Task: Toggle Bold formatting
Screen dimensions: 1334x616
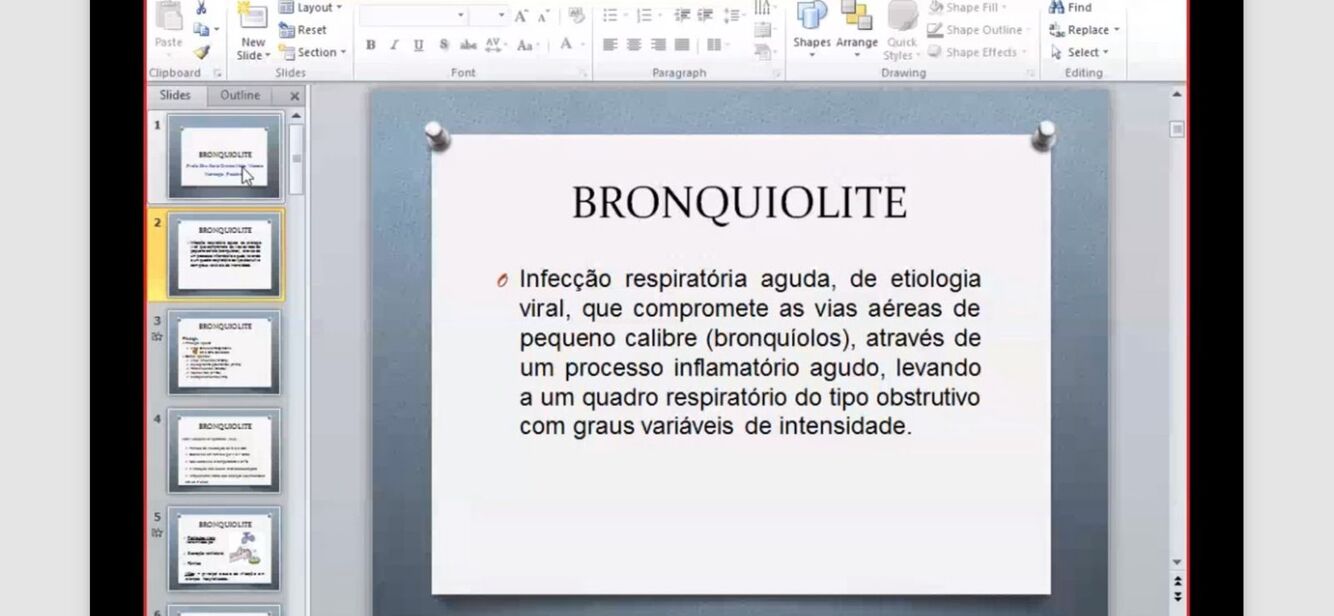Action: tap(370, 45)
